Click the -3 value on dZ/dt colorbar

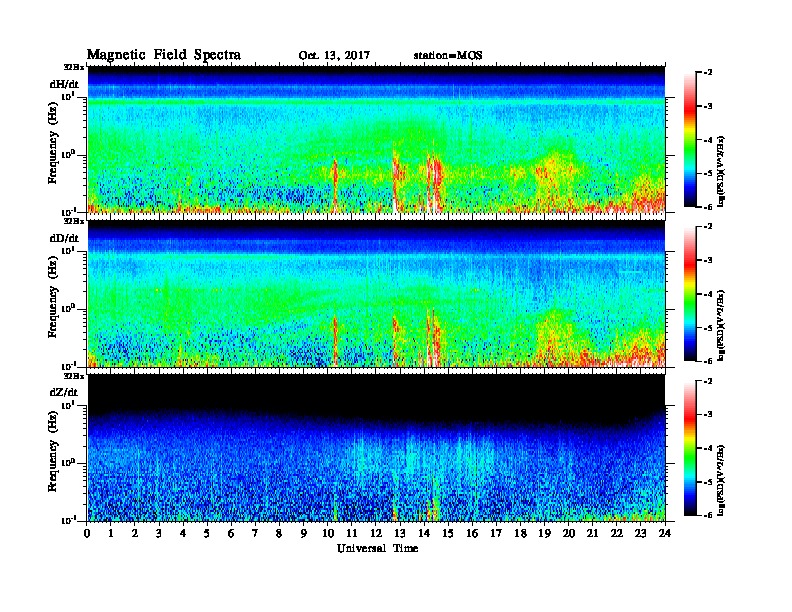[709, 414]
